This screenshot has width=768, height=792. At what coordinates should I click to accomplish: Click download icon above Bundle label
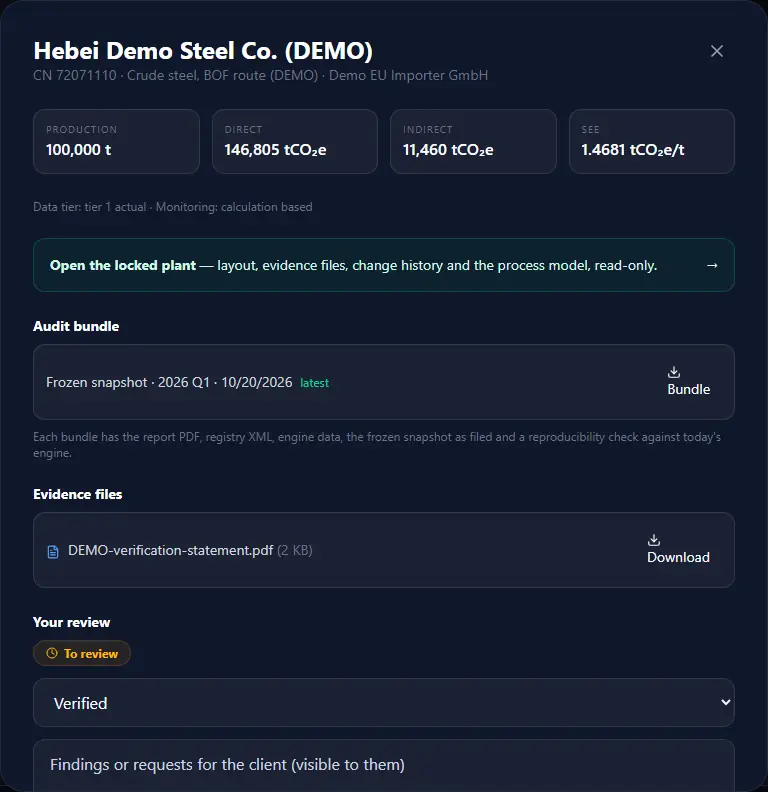(674, 372)
